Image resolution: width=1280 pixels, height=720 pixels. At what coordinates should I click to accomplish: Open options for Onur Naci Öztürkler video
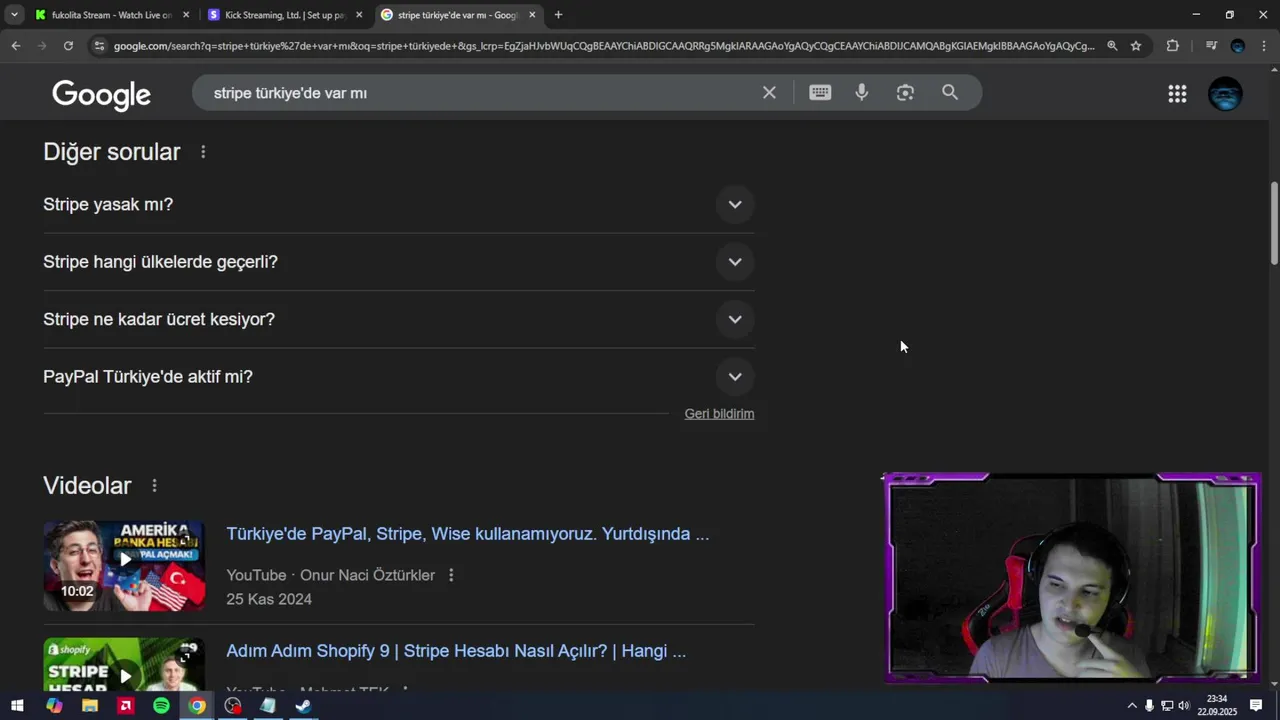click(451, 575)
